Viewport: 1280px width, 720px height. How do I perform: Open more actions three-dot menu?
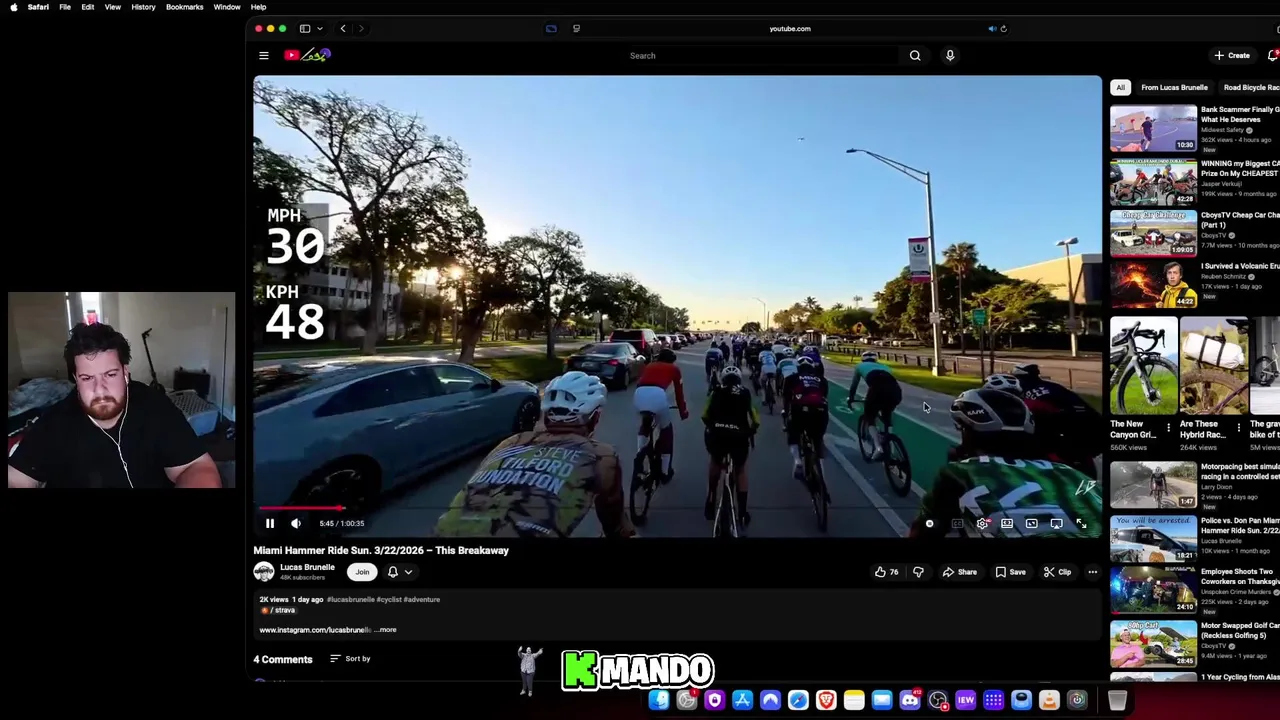(x=1092, y=572)
